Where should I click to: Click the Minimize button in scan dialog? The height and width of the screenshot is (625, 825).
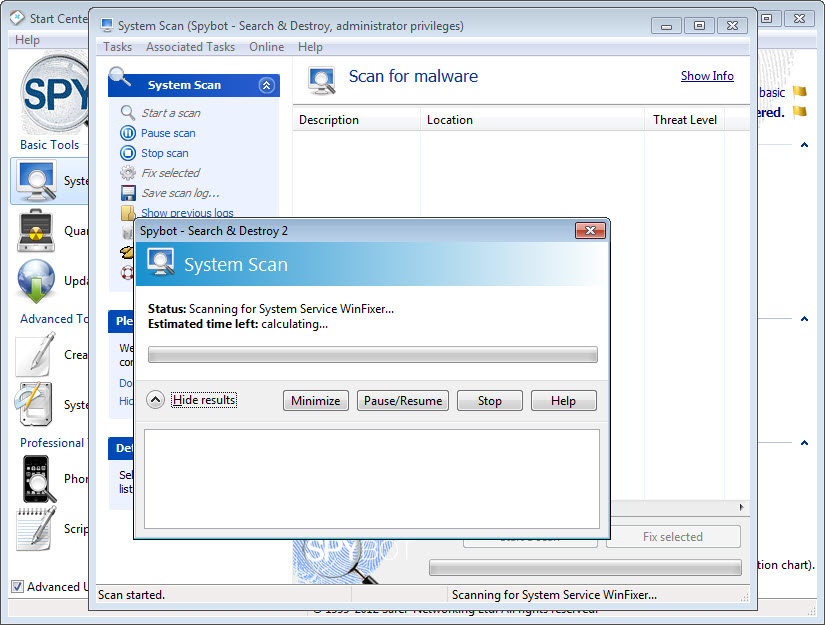coord(316,401)
